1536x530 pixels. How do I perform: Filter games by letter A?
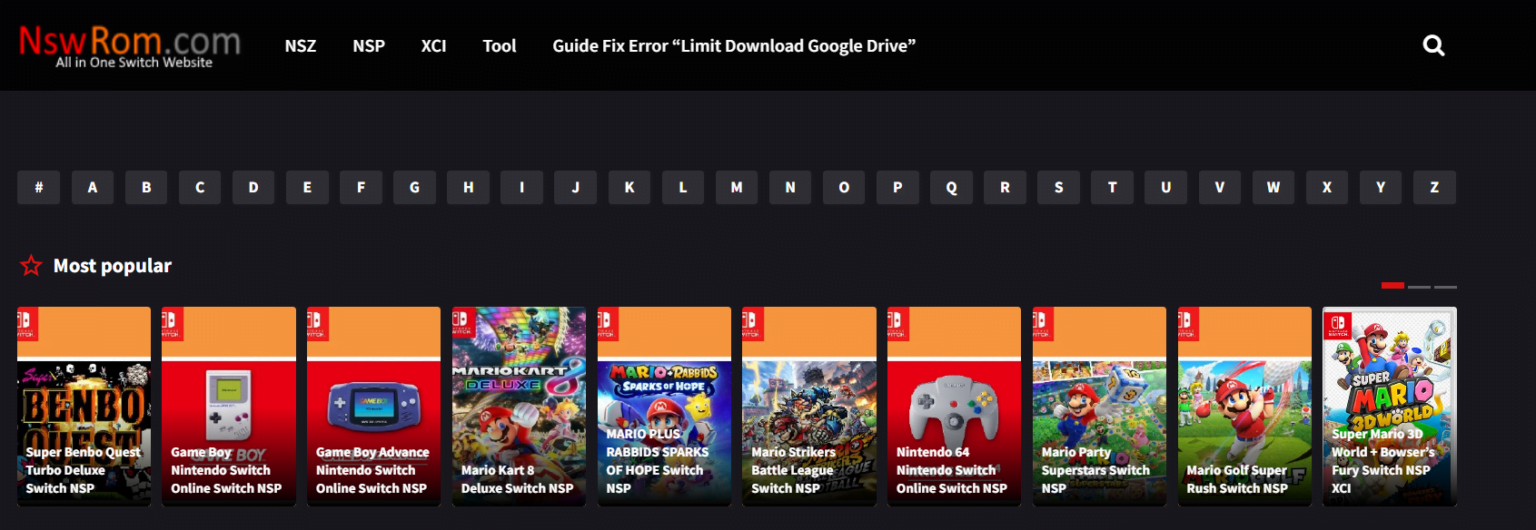click(x=92, y=187)
